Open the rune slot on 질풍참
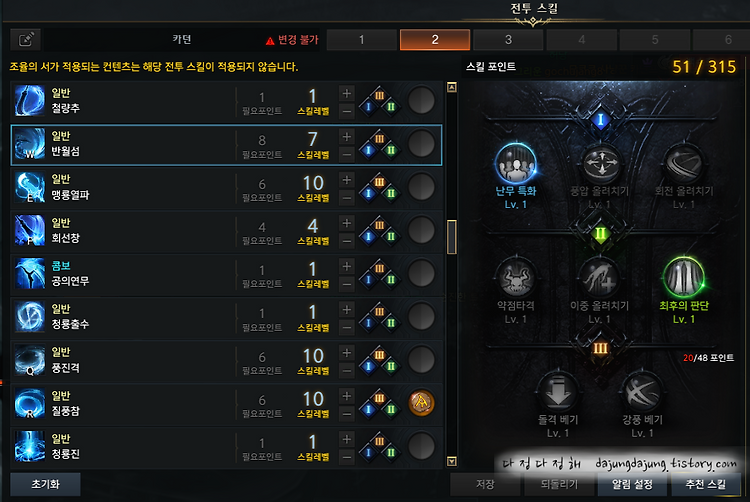This screenshot has width=750, height=502. [x=421, y=403]
